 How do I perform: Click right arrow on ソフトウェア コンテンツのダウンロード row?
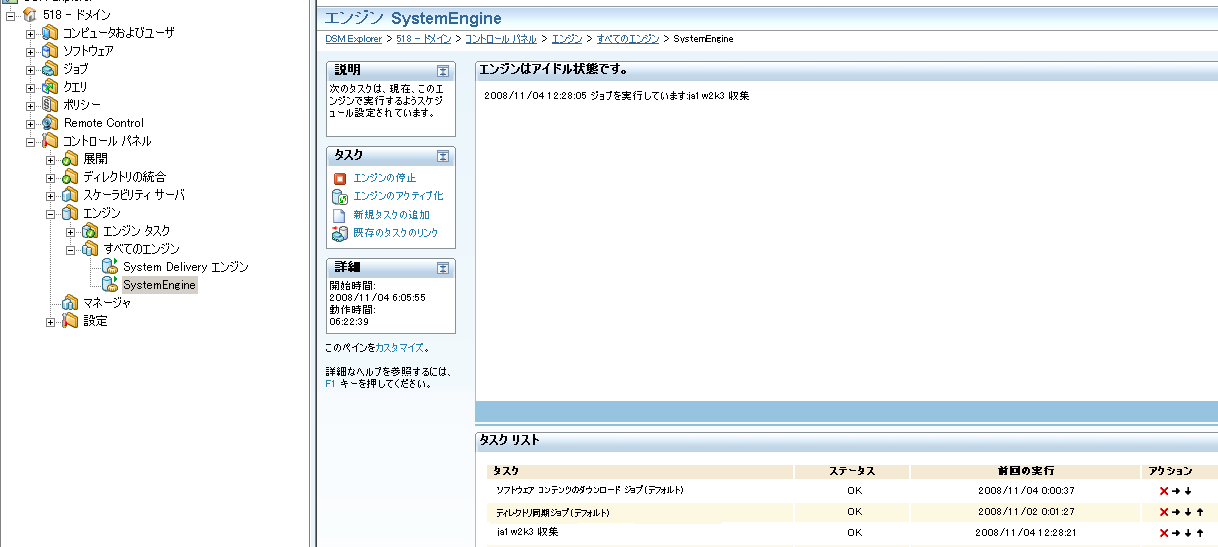pyautogui.click(x=1176, y=491)
